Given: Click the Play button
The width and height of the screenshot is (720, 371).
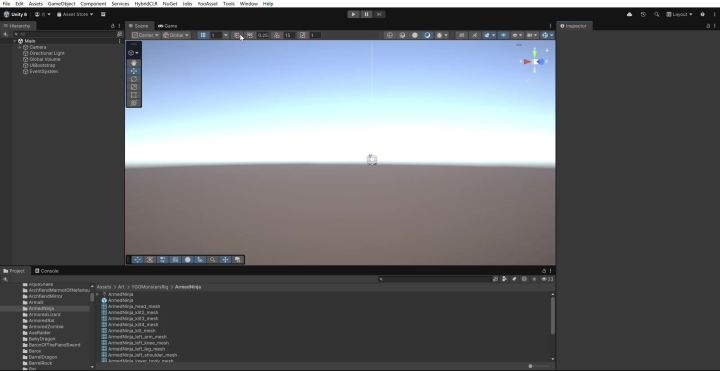Looking at the screenshot, I should point(354,14).
